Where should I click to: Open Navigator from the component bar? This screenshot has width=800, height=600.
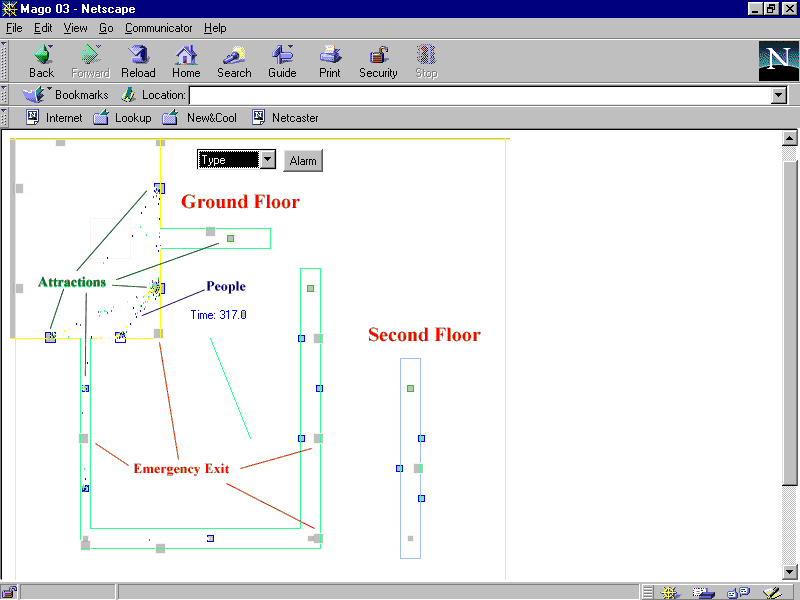click(669, 592)
